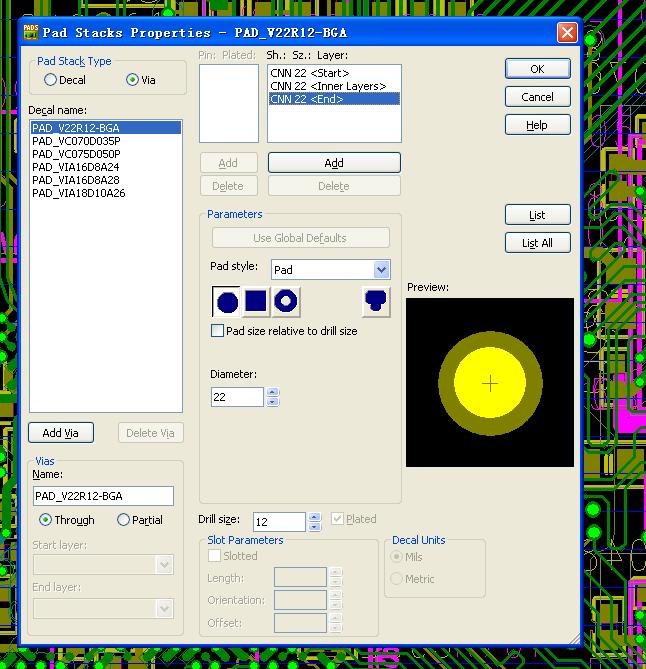Image resolution: width=646 pixels, height=669 pixels.
Task: Click the Slot Orientation input field
Action: click(300, 600)
